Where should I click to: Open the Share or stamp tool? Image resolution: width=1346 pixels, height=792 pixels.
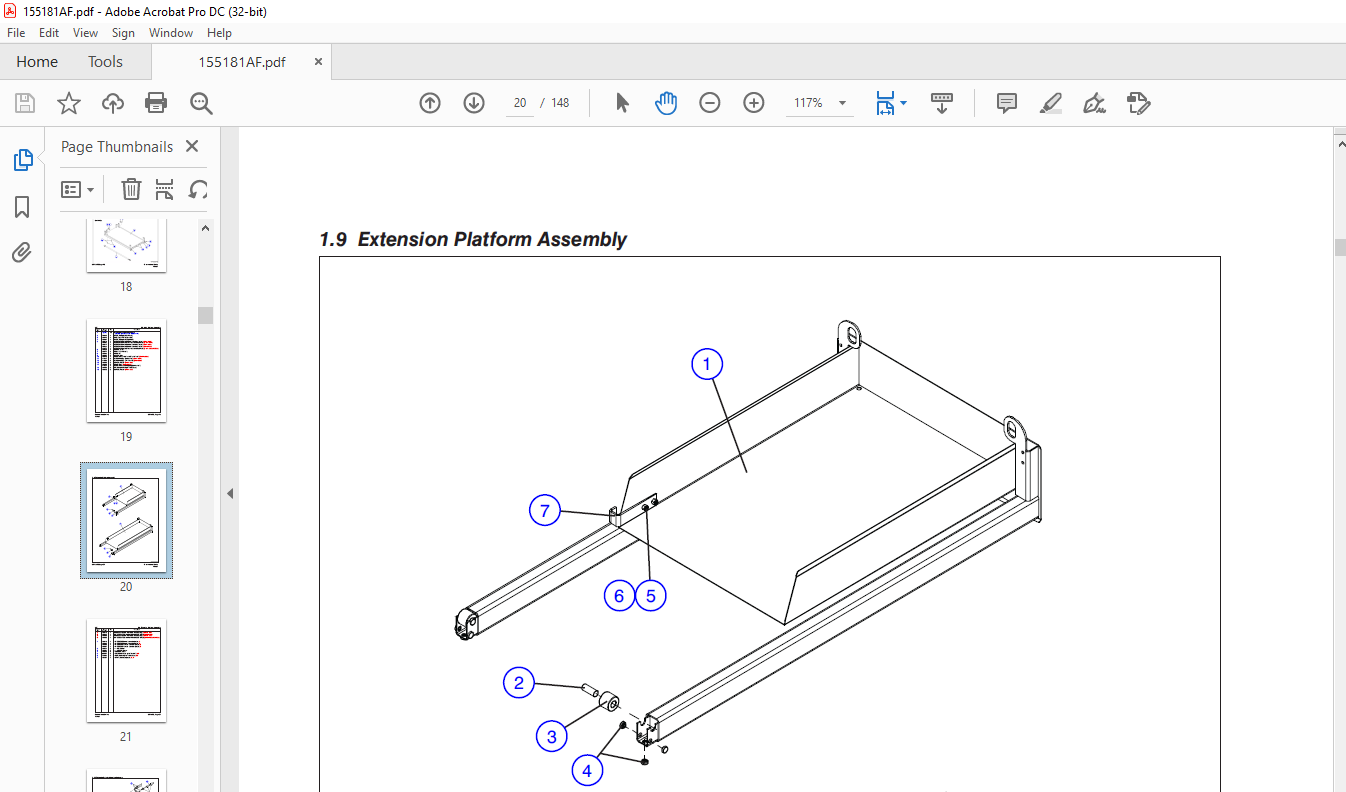tap(1139, 103)
